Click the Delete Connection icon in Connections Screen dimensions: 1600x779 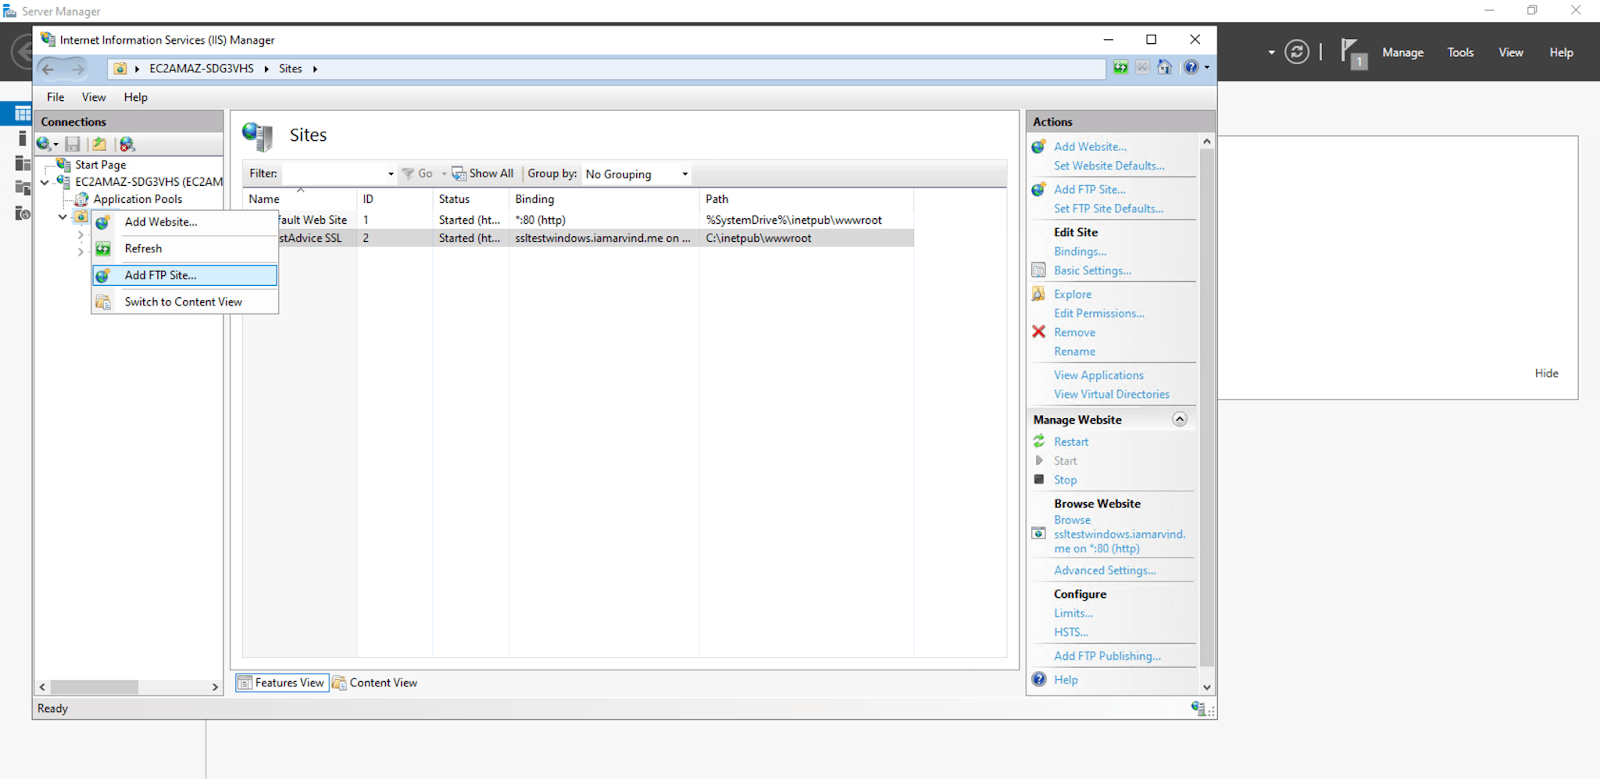tap(127, 144)
